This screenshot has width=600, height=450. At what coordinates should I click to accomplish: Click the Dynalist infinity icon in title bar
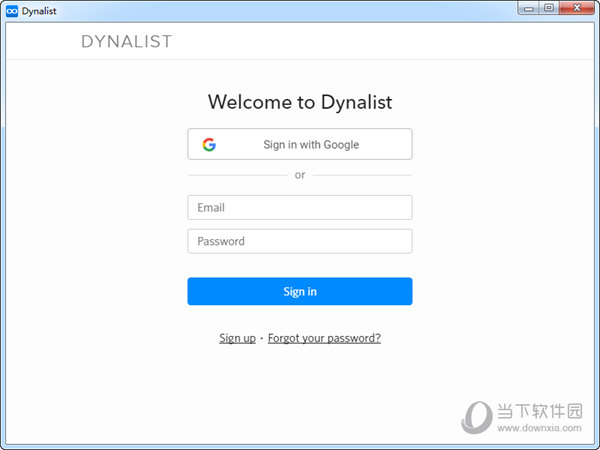(12, 11)
